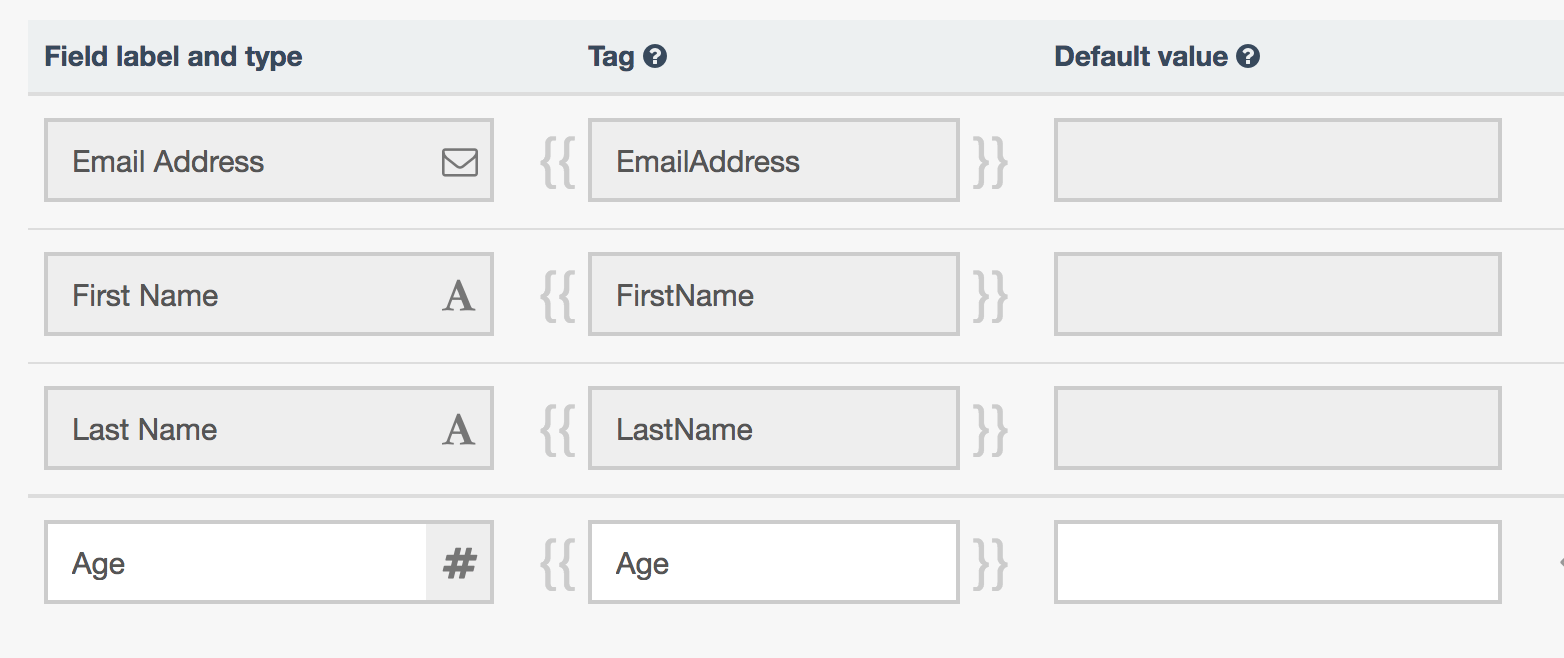1564x658 pixels.
Task: Click the Last Name default value box
Action: (x=1277, y=430)
